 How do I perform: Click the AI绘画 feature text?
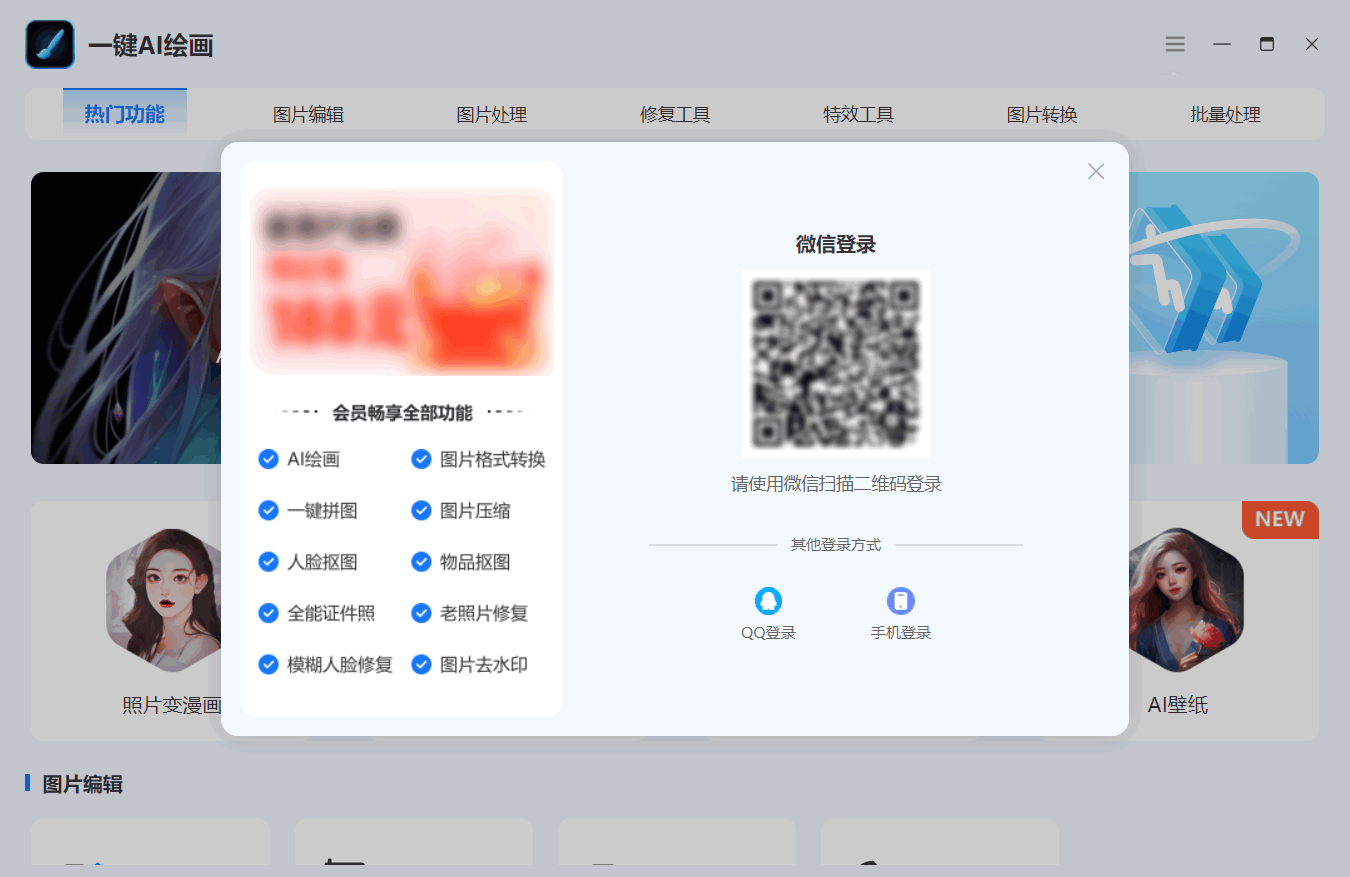[x=314, y=459]
